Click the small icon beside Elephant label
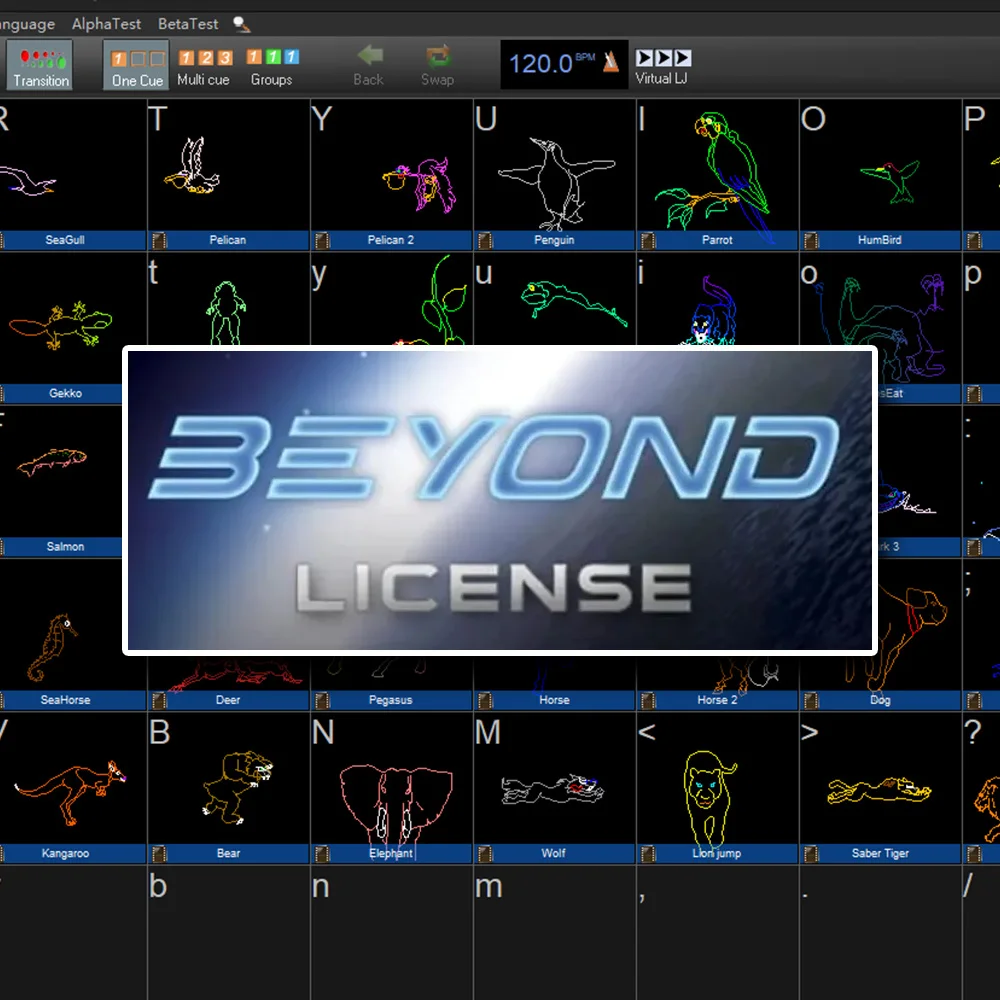This screenshot has width=1000, height=1000. (x=322, y=853)
